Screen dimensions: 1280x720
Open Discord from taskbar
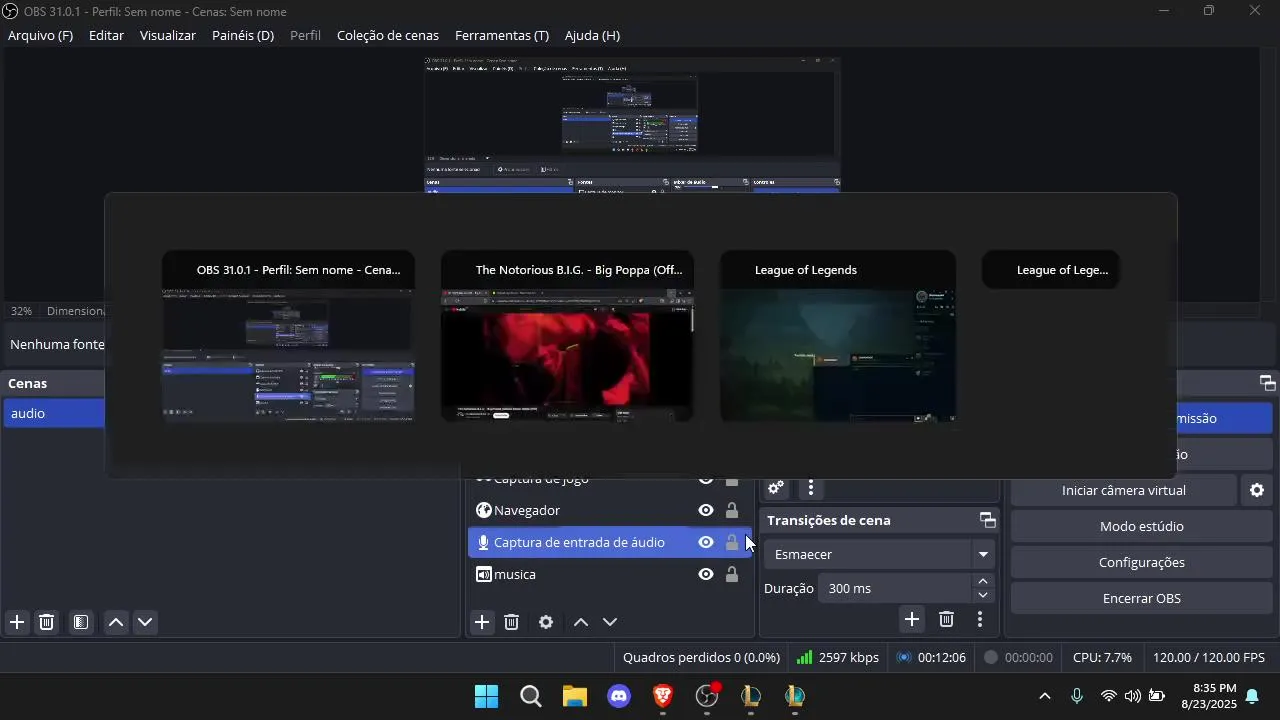click(x=619, y=696)
